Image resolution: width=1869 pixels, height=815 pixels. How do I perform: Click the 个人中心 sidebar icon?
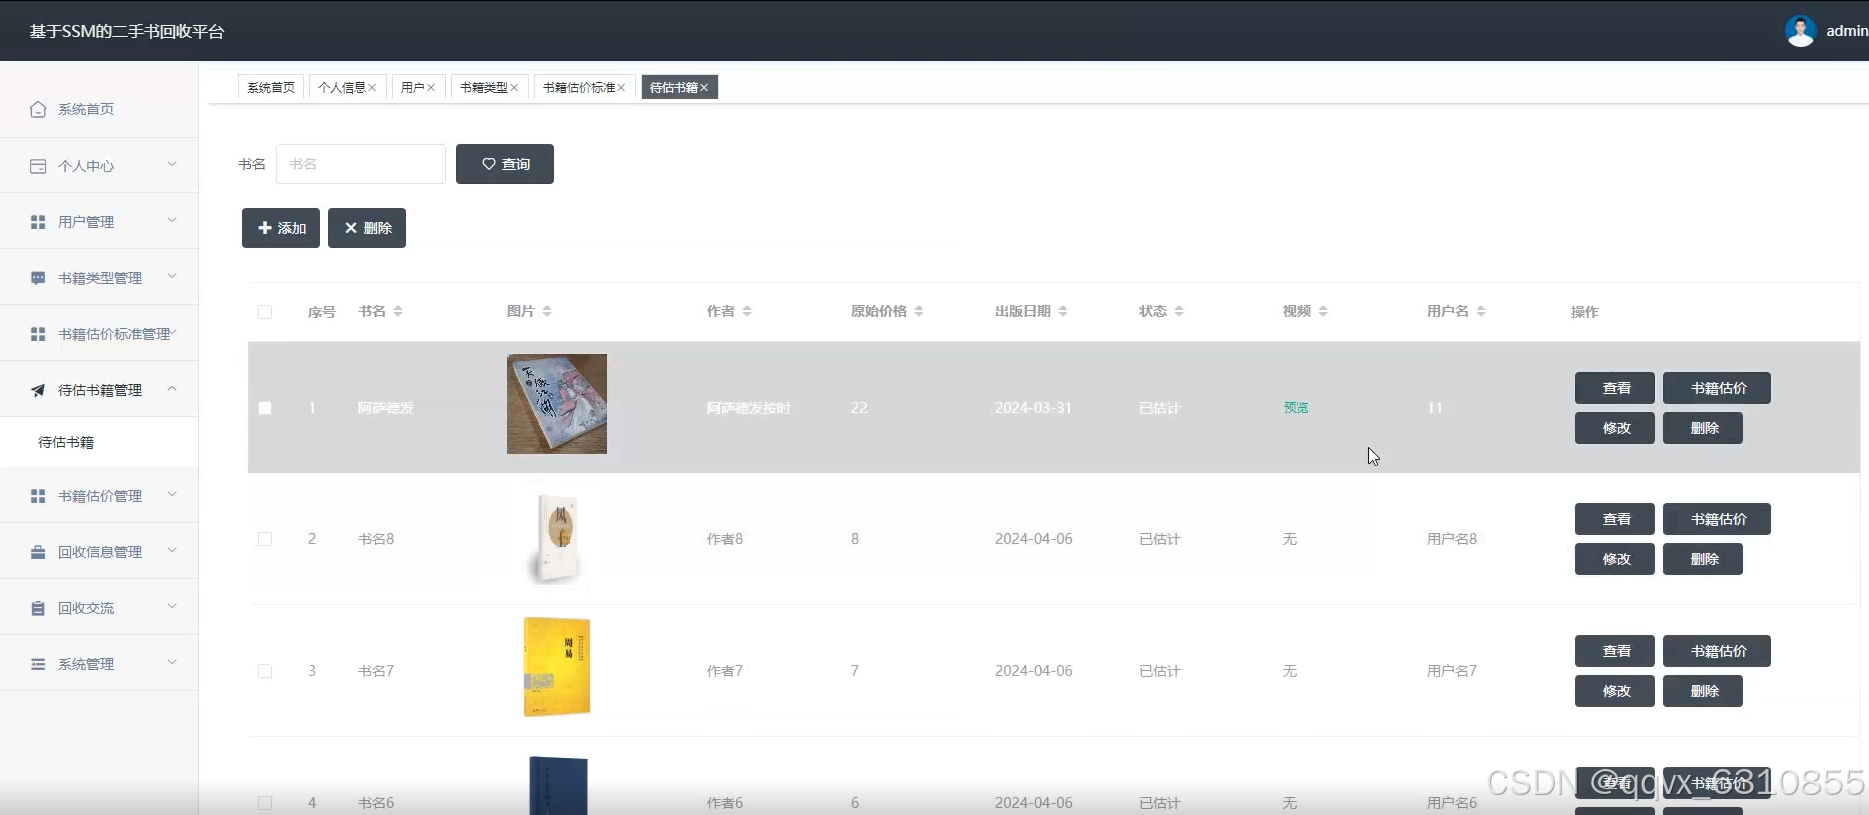[38, 166]
